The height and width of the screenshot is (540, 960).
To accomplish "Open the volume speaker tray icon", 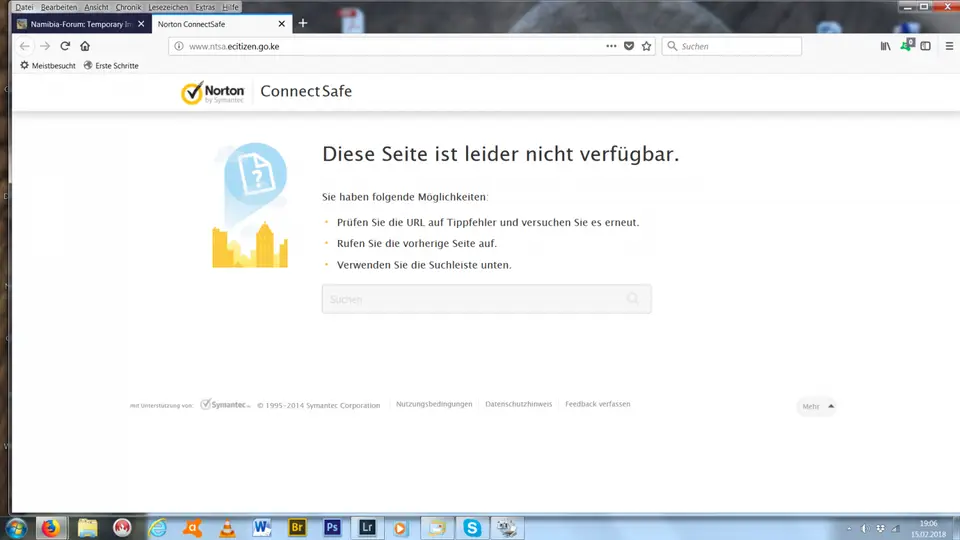I will [865, 528].
